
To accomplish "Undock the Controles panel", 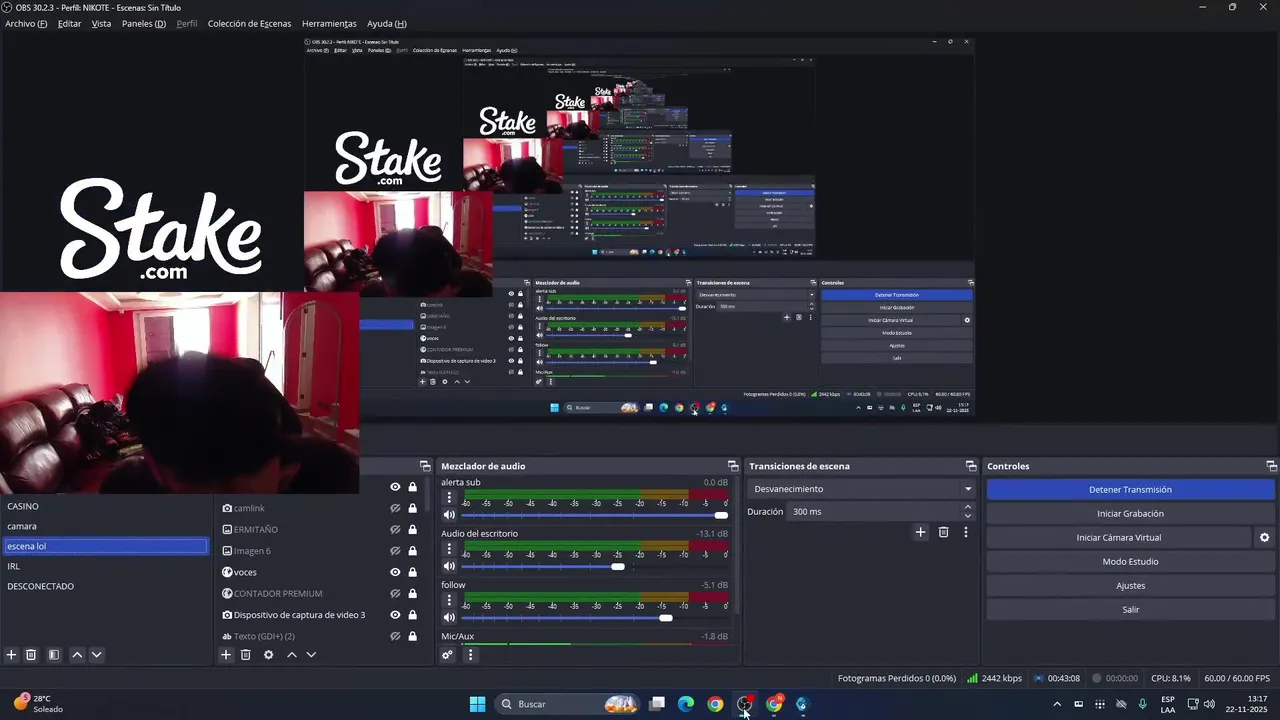I will coord(1272,466).
